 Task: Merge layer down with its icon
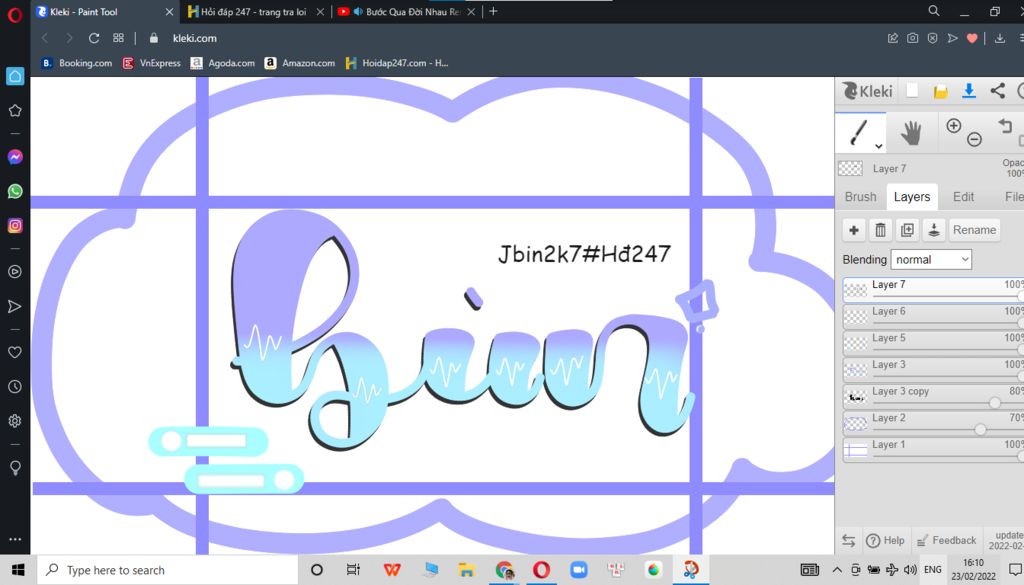[934, 230]
